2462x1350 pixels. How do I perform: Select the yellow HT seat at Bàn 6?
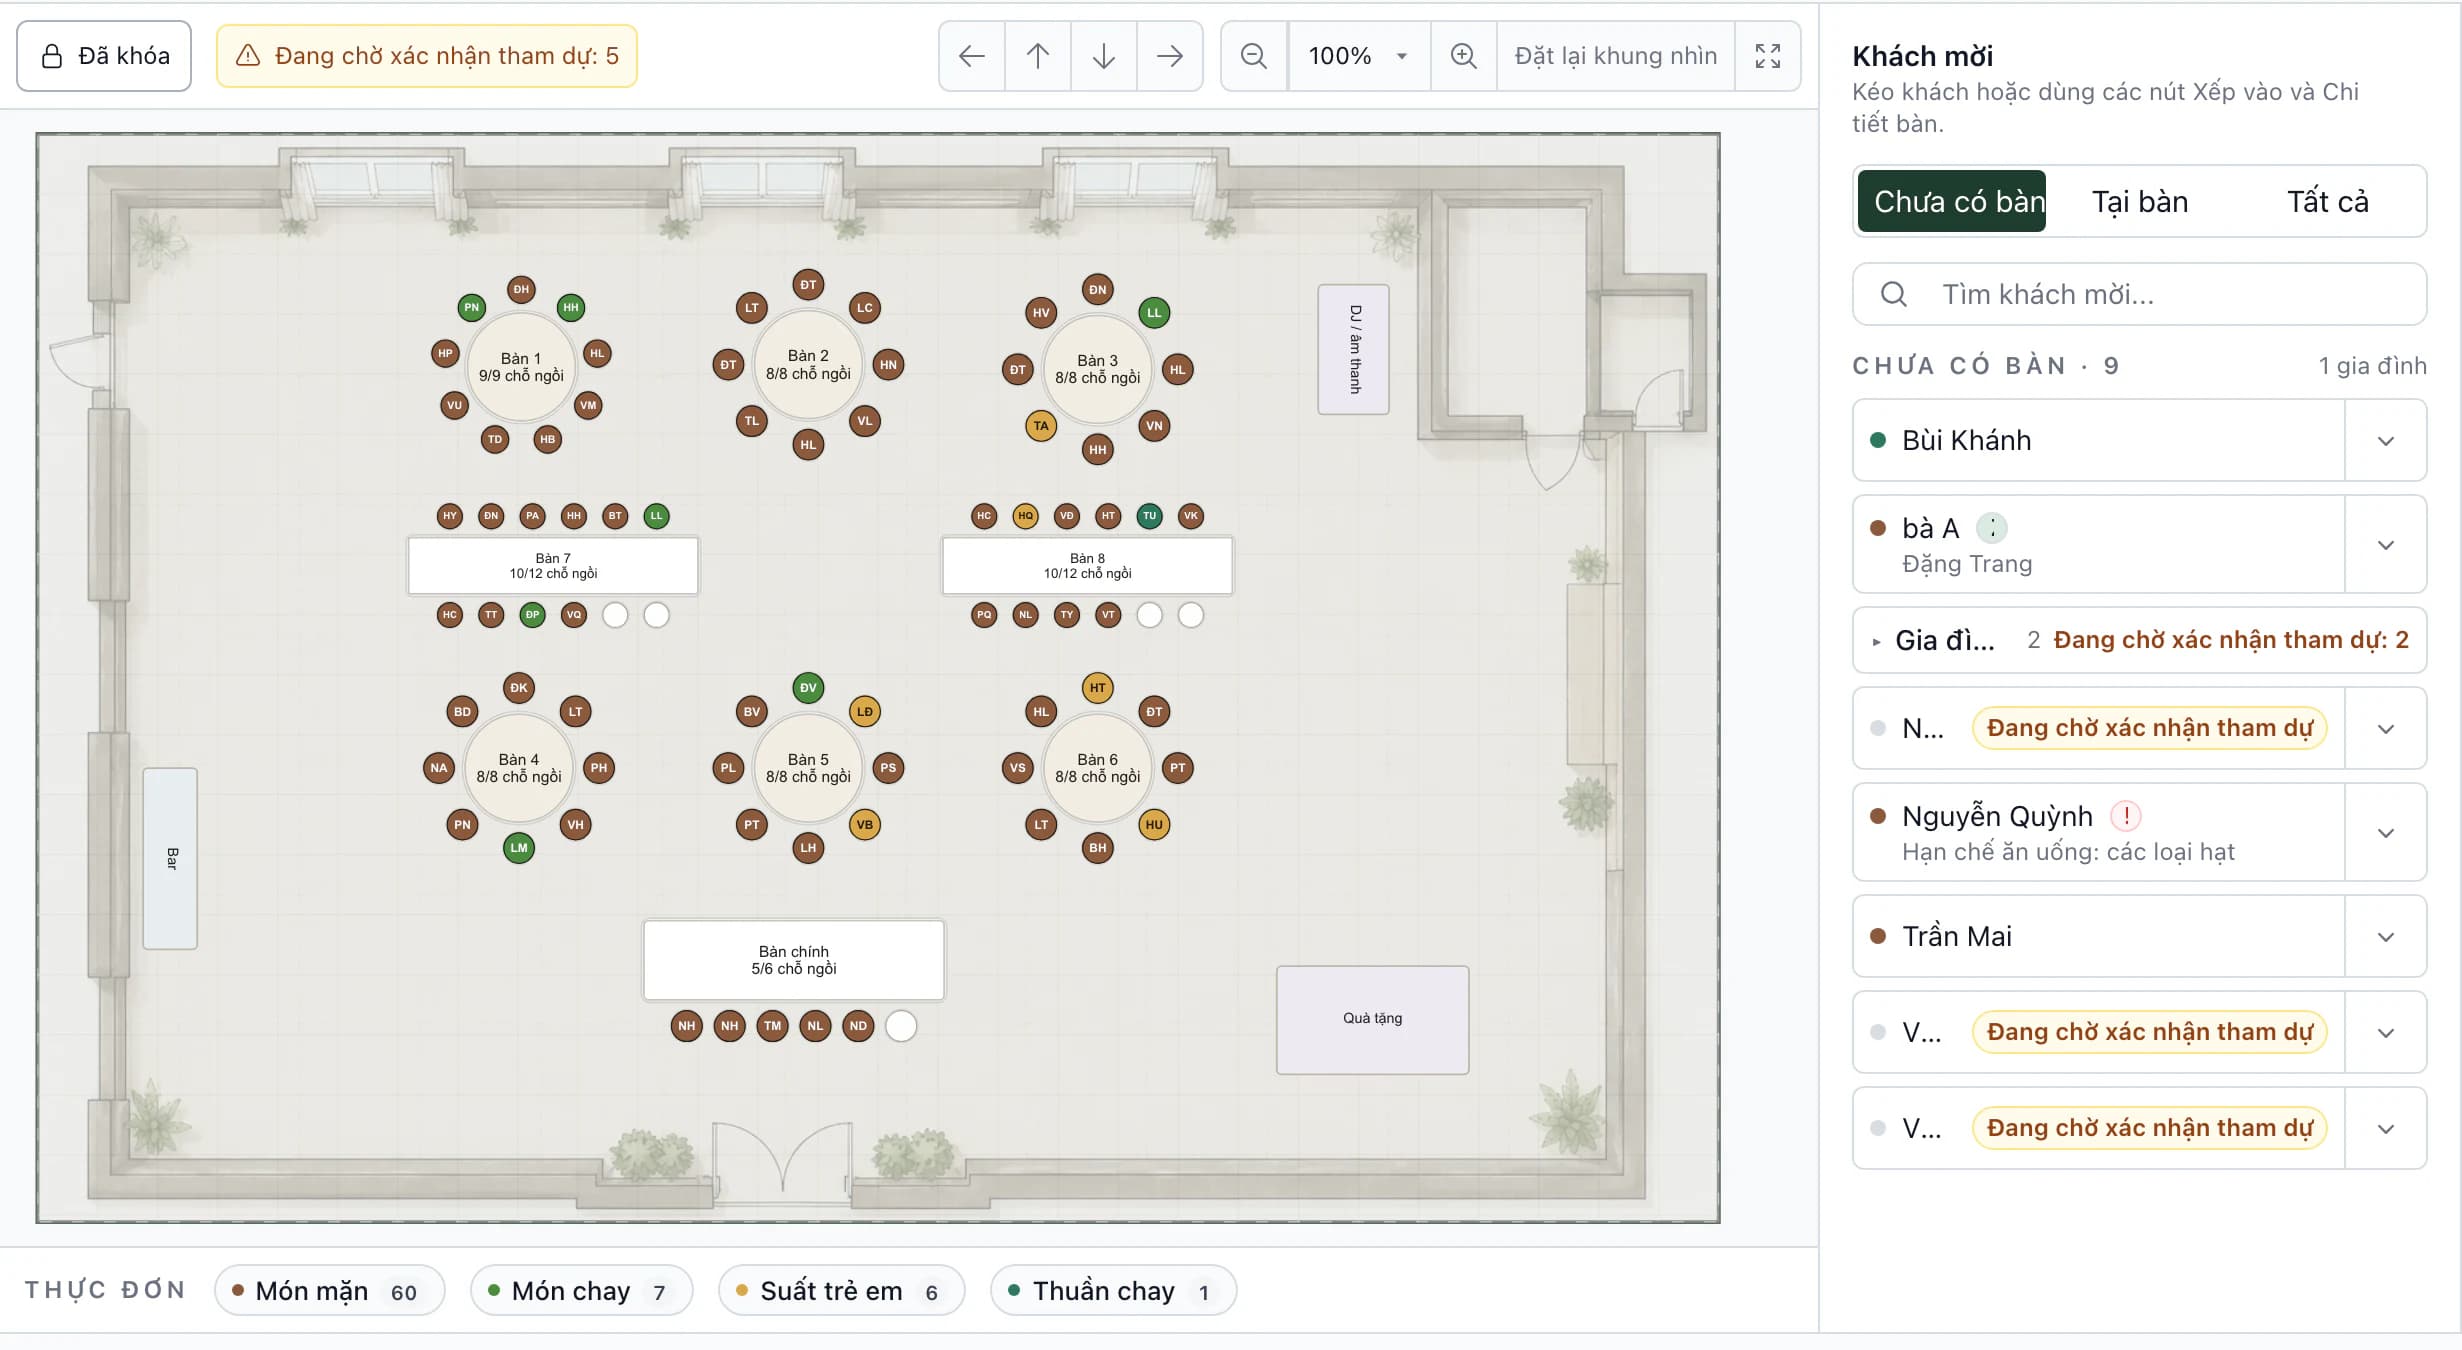pyautogui.click(x=1098, y=688)
